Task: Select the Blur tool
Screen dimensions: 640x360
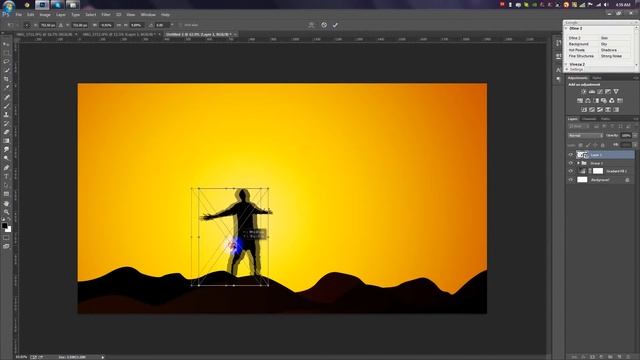Action: click(6, 150)
